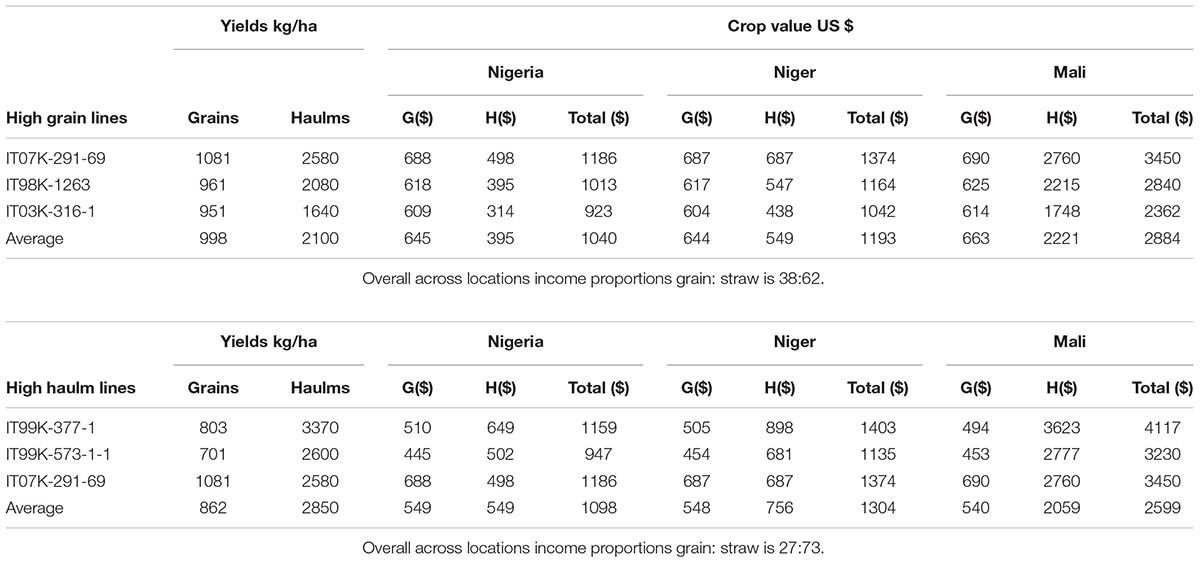Select the 'High haulm lines' column header
This screenshot has width=1200, height=563.
point(71,388)
